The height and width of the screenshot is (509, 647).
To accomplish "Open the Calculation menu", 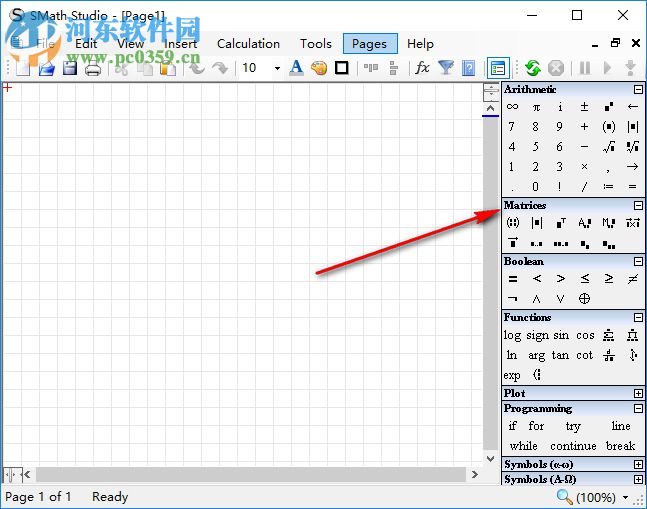I will pyautogui.click(x=248, y=44).
